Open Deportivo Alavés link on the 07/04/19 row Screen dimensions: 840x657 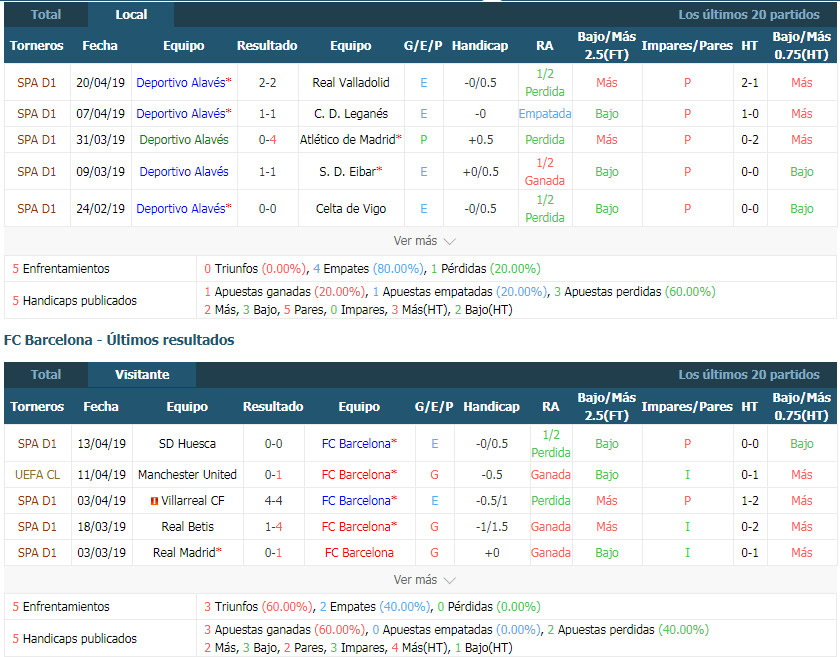[184, 114]
